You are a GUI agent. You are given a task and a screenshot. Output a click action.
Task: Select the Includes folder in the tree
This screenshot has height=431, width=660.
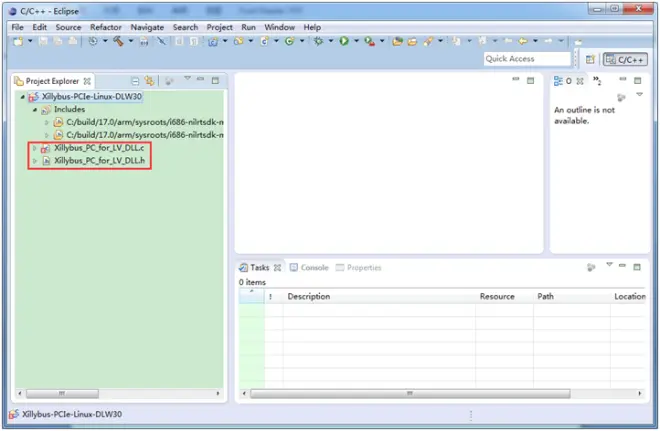coord(69,109)
